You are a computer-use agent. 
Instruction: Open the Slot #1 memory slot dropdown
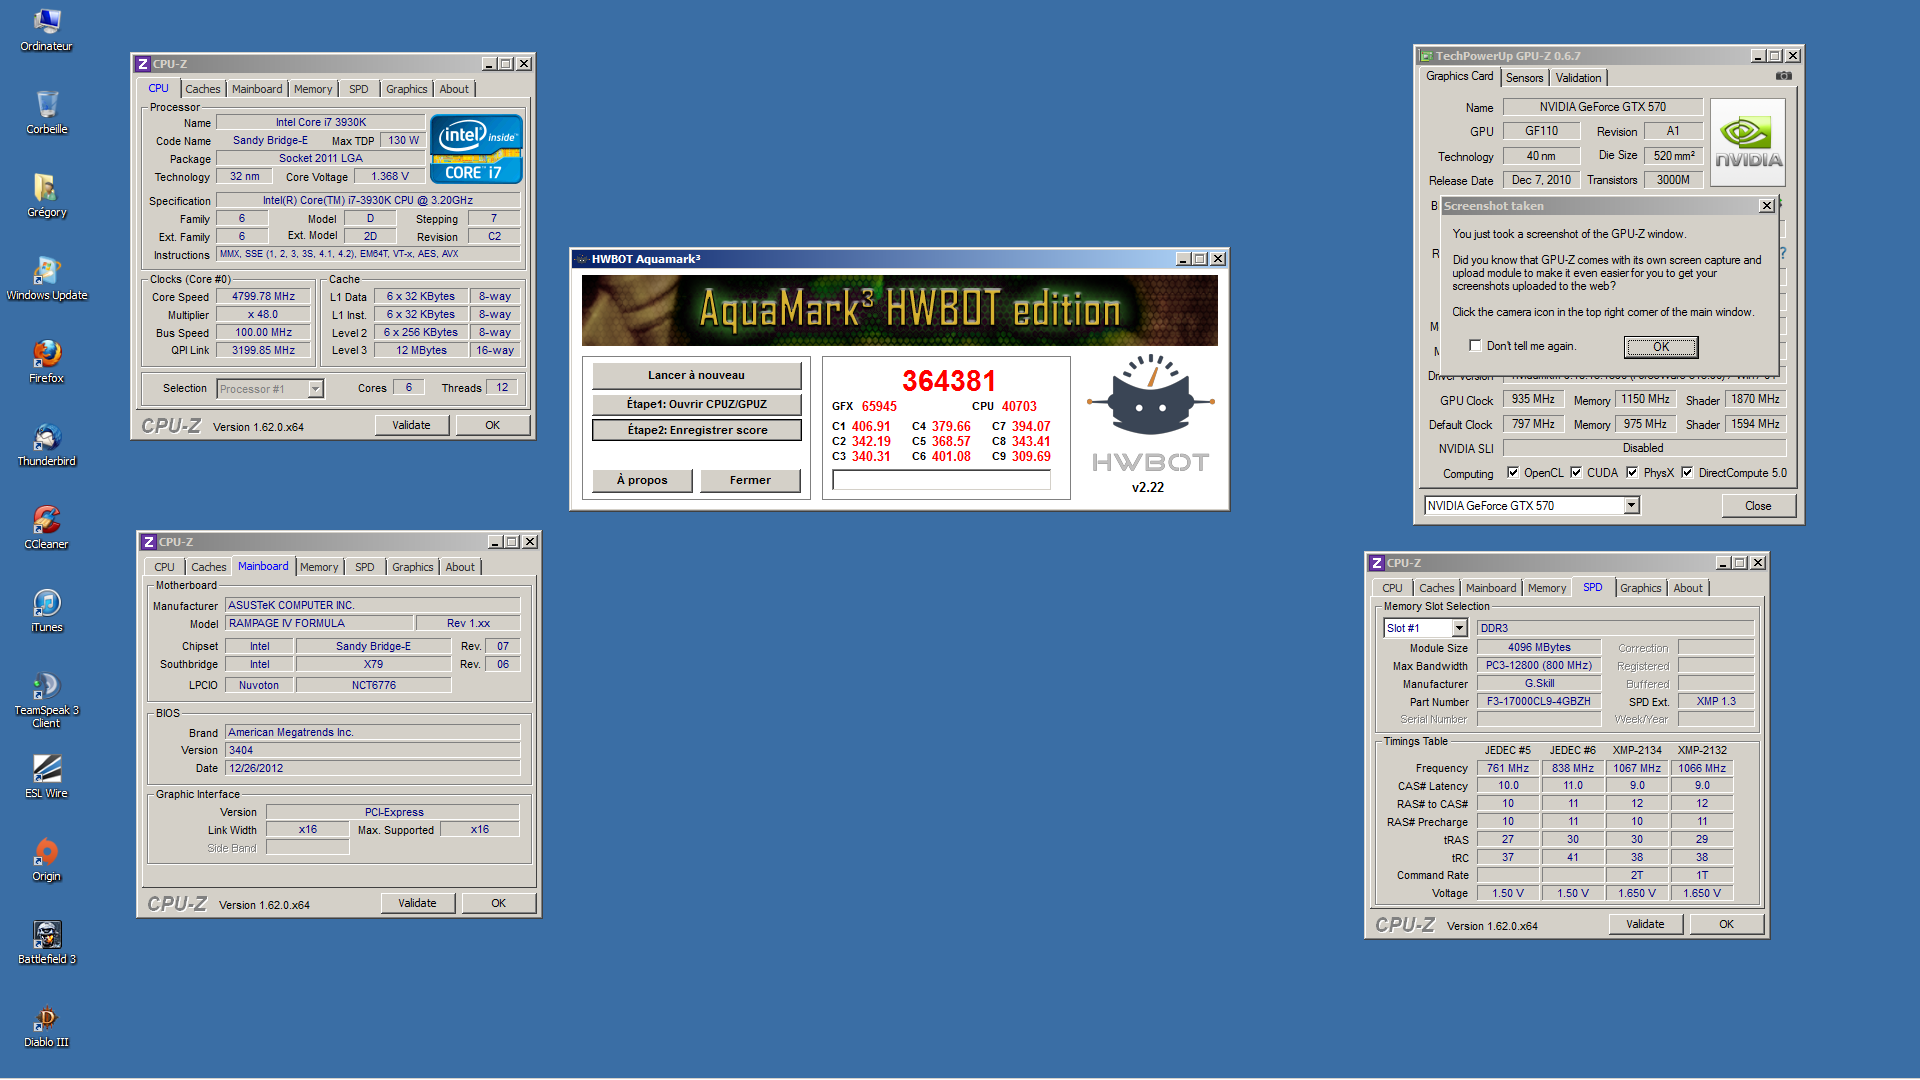click(1459, 628)
